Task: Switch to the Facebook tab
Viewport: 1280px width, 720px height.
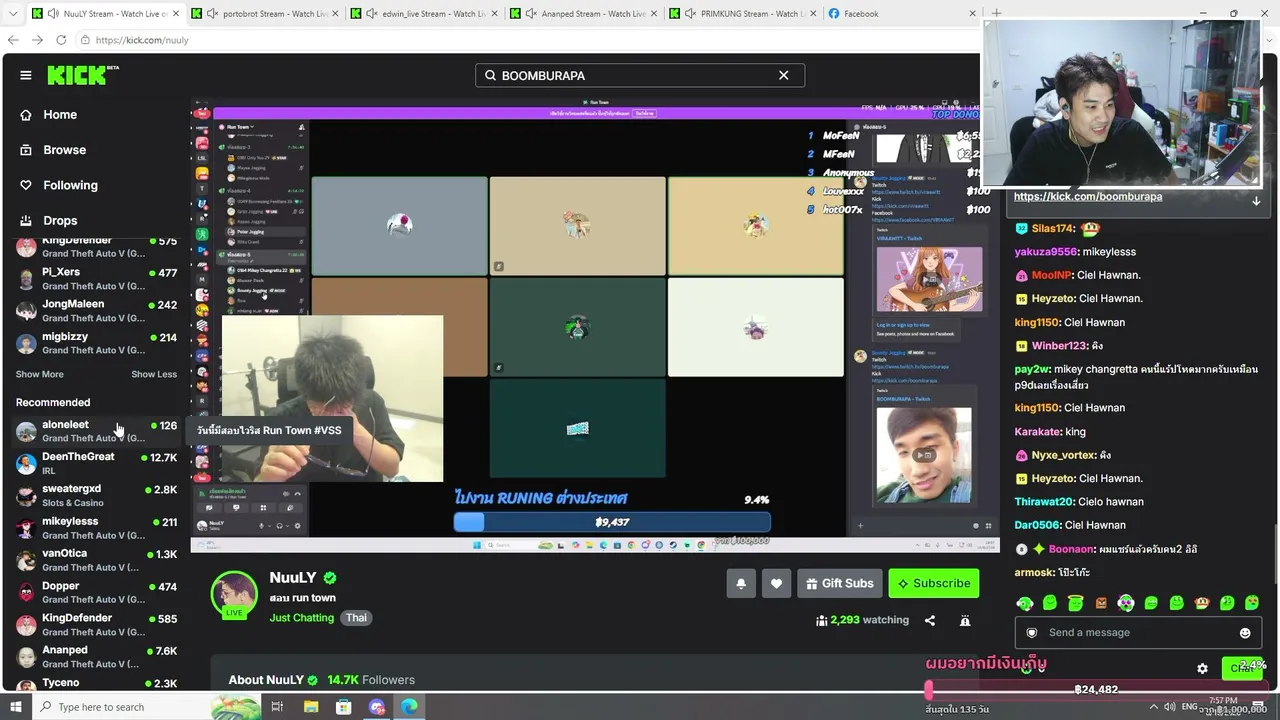Action: (x=900, y=14)
